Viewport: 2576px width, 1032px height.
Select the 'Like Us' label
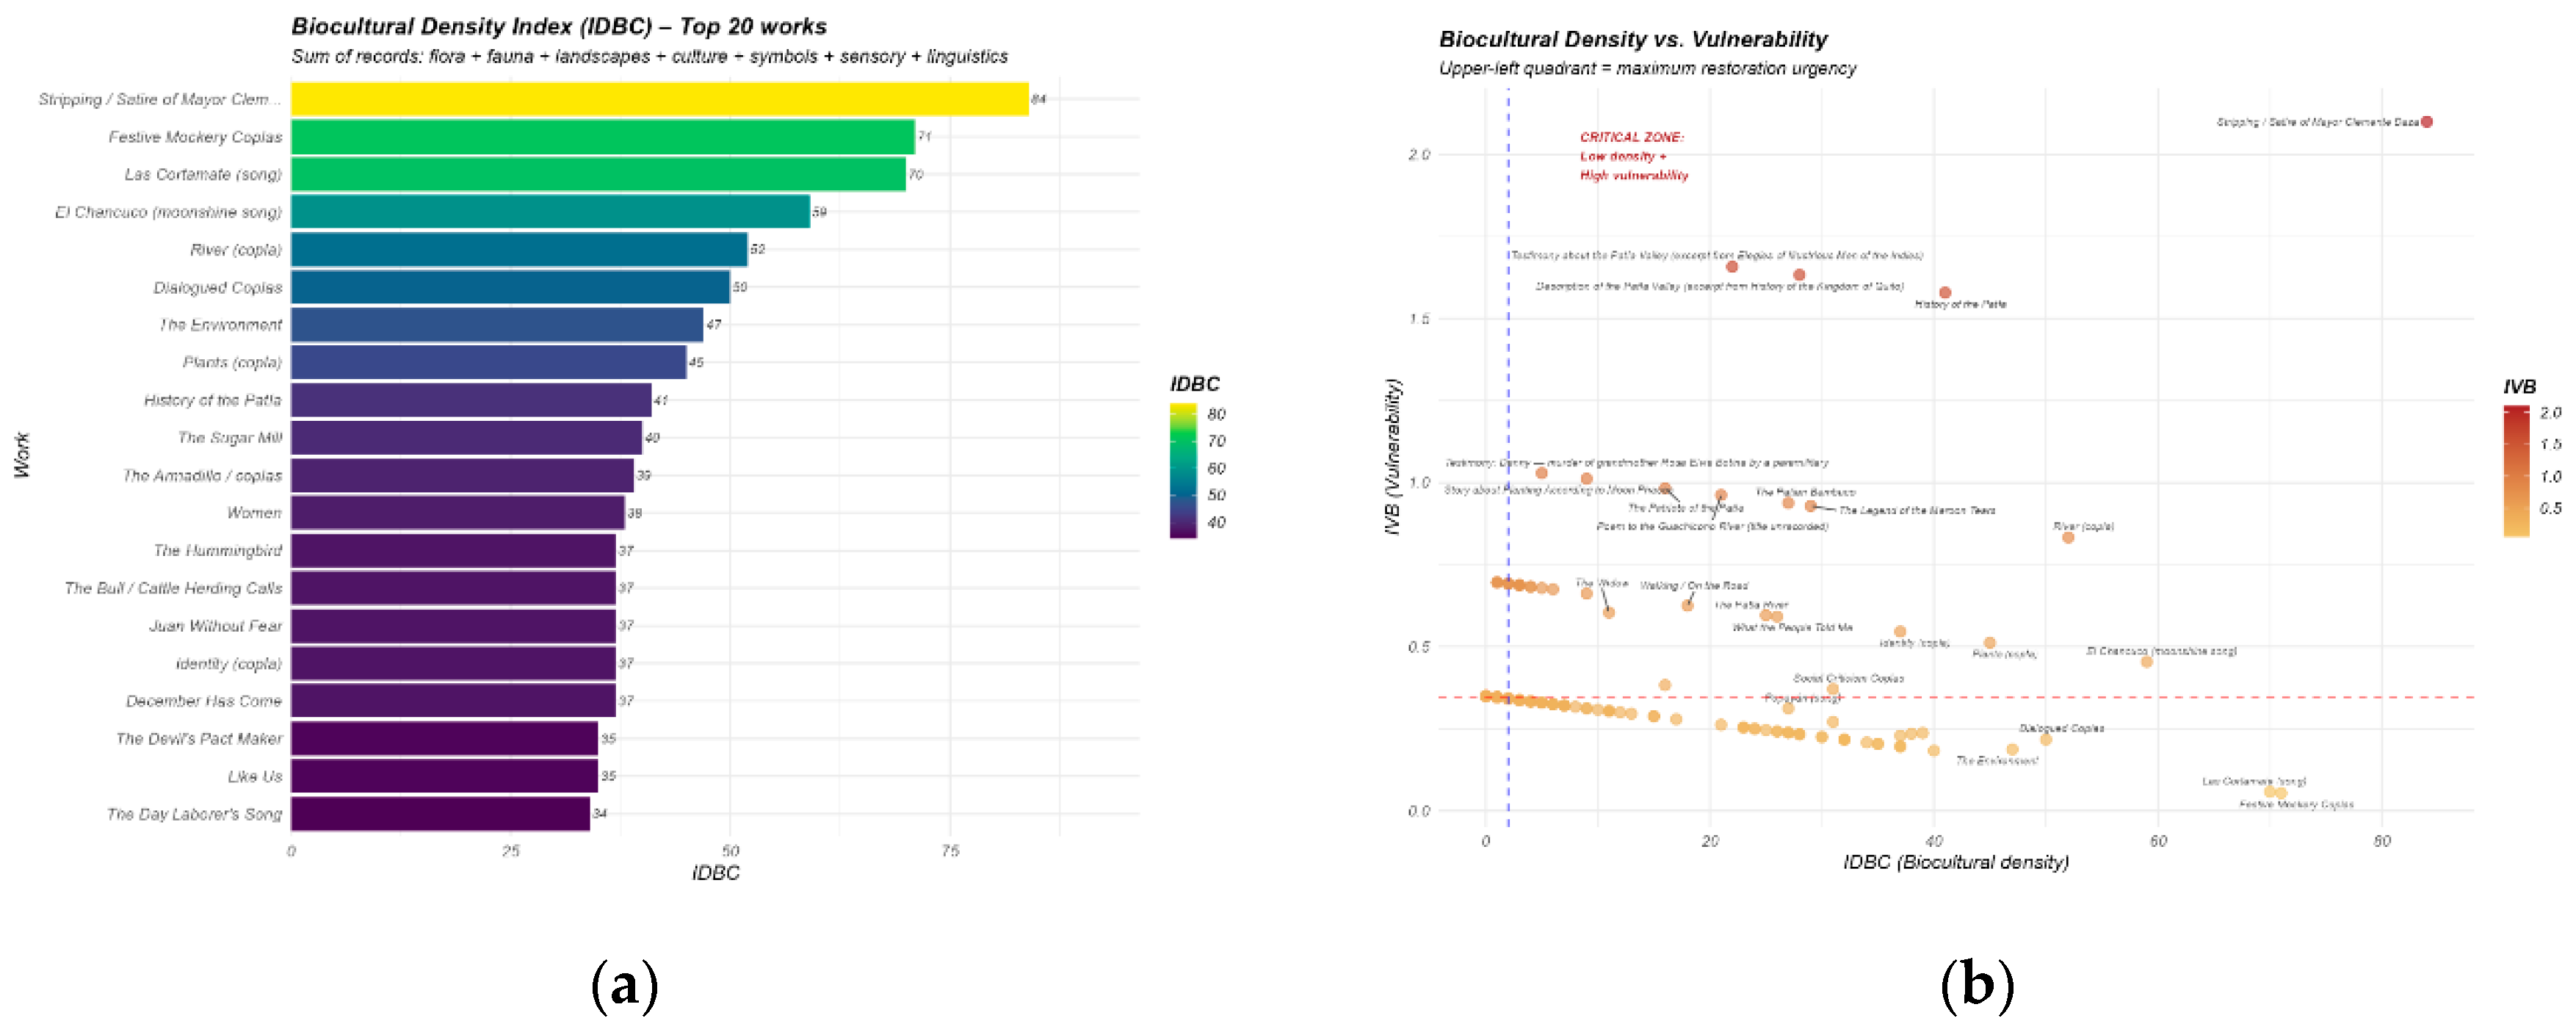[255, 776]
